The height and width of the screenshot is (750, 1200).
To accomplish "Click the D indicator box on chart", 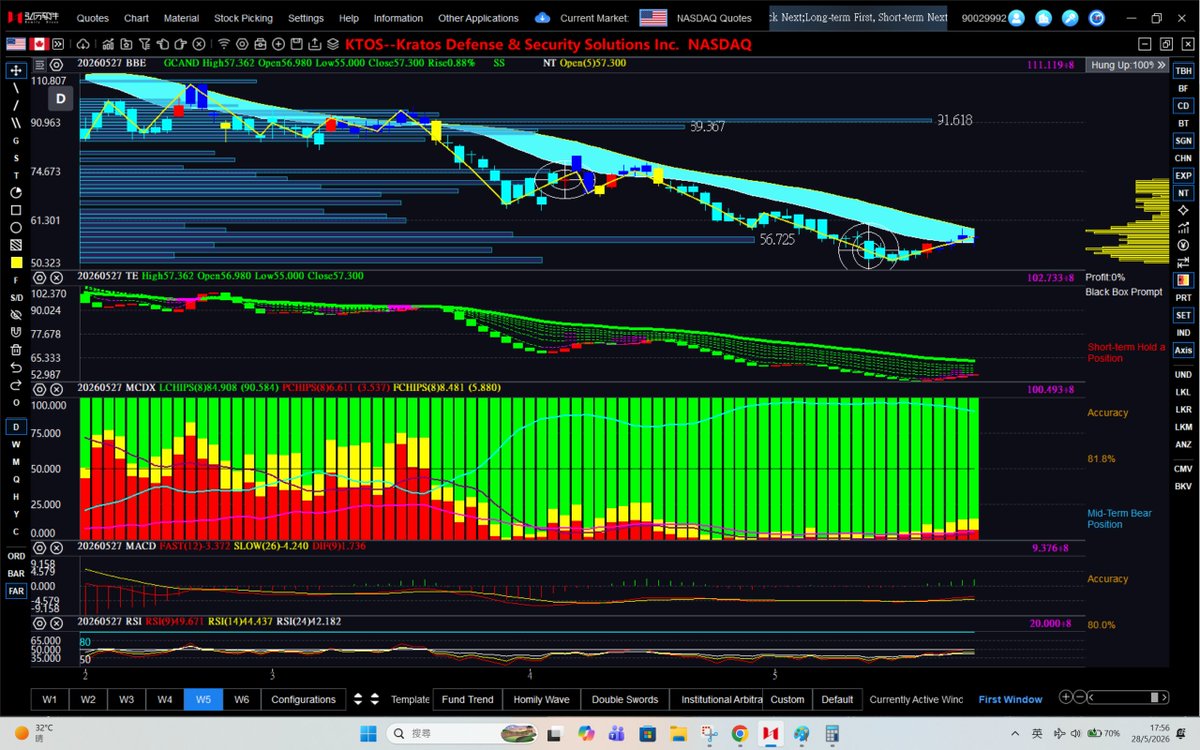I will coord(60,98).
